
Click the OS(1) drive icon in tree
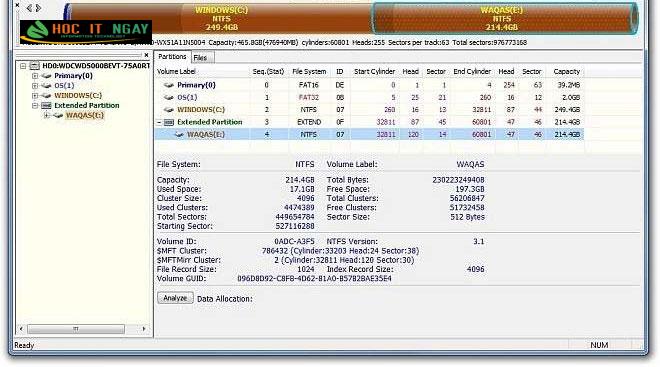[46, 86]
